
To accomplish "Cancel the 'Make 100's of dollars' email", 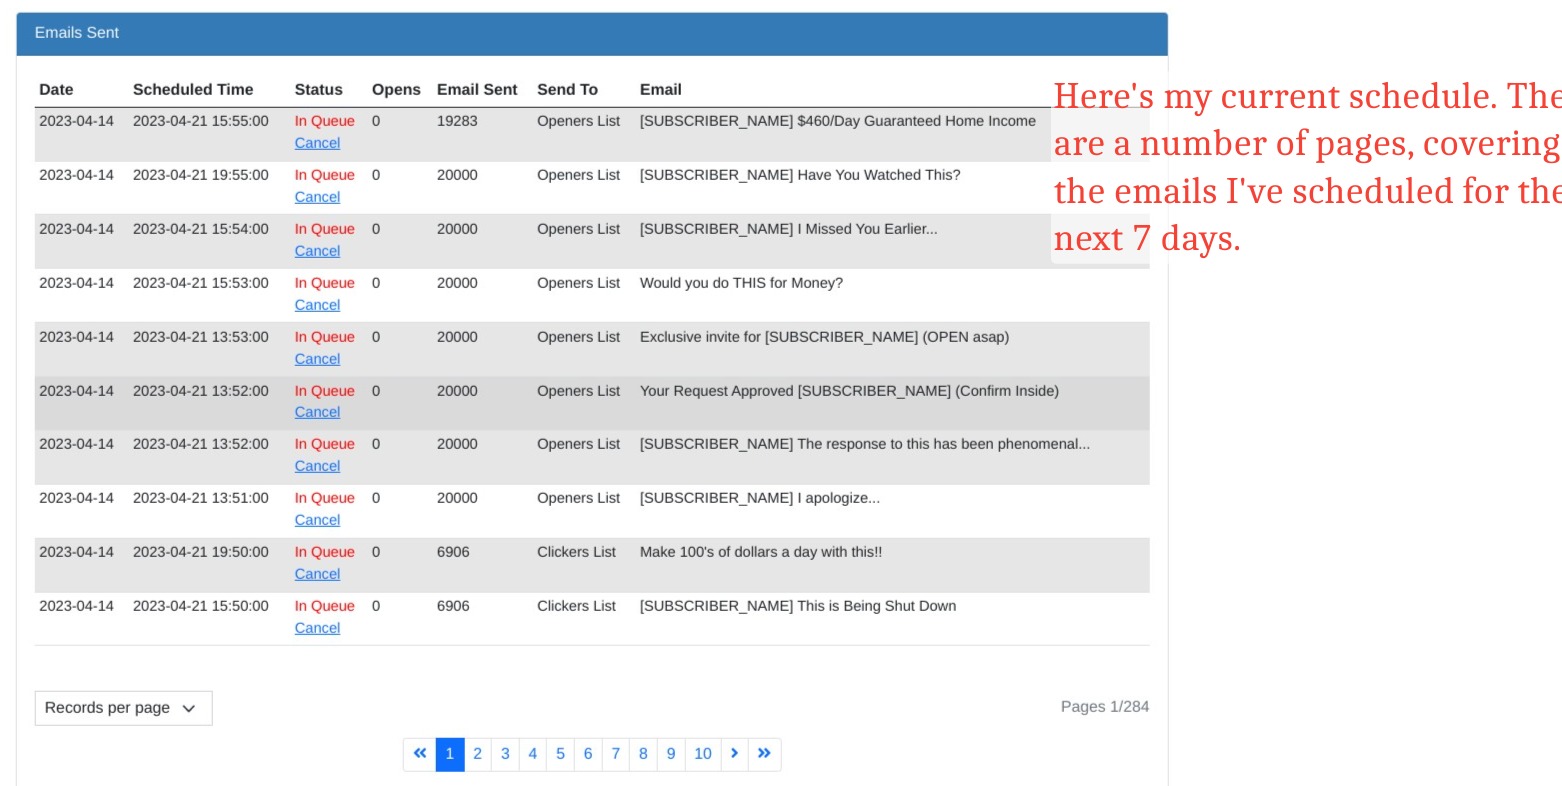I will pyautogui.click(x=317, y=575).
